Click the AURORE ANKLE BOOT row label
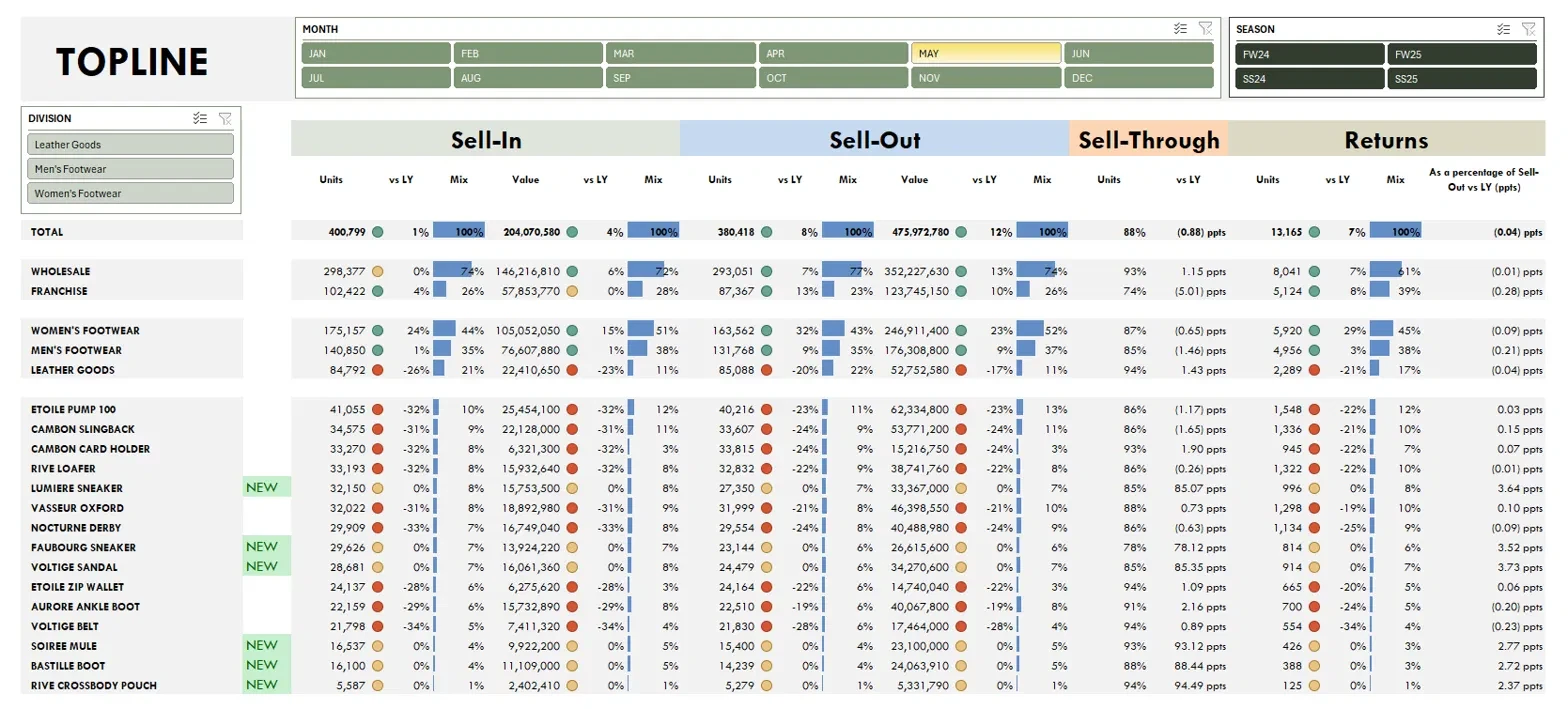The image size is (1568, 709). pyautogui.click(x=85, y=606)
